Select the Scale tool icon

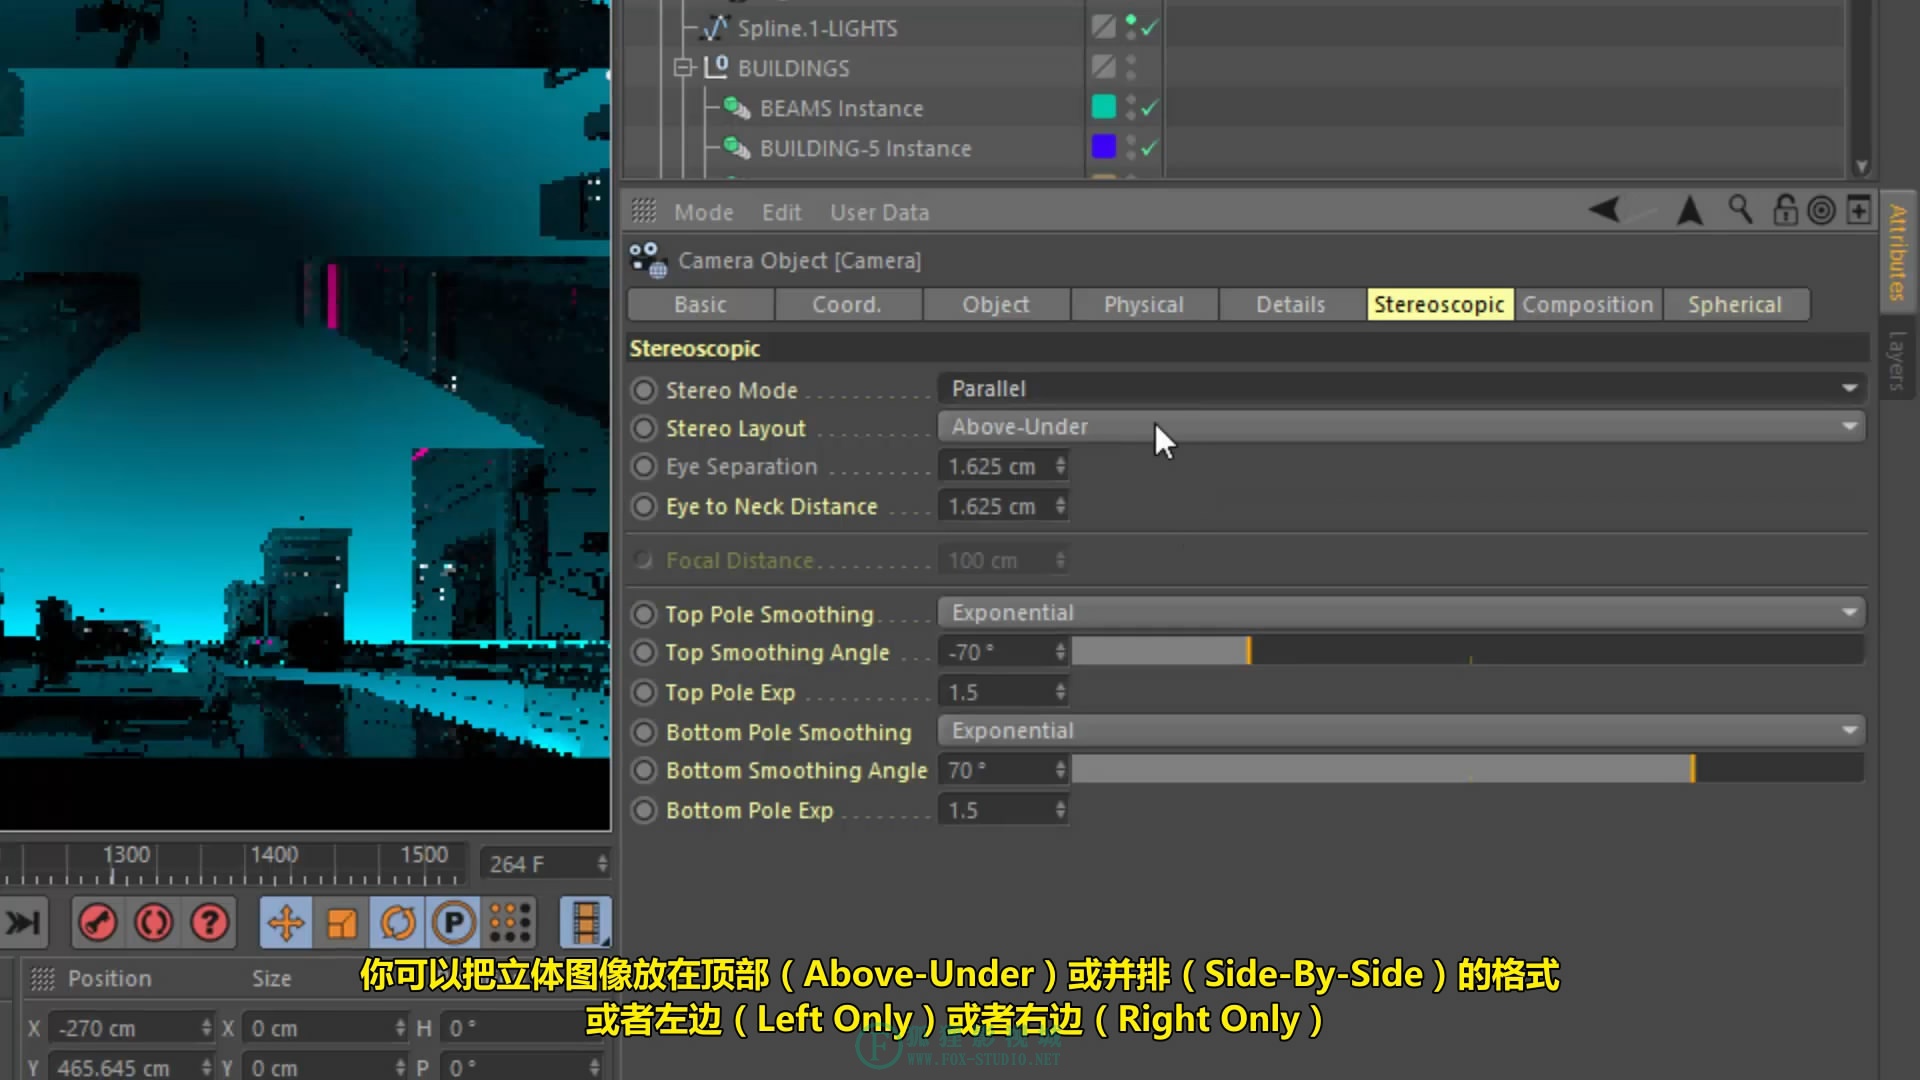click(x=341, y=922)
